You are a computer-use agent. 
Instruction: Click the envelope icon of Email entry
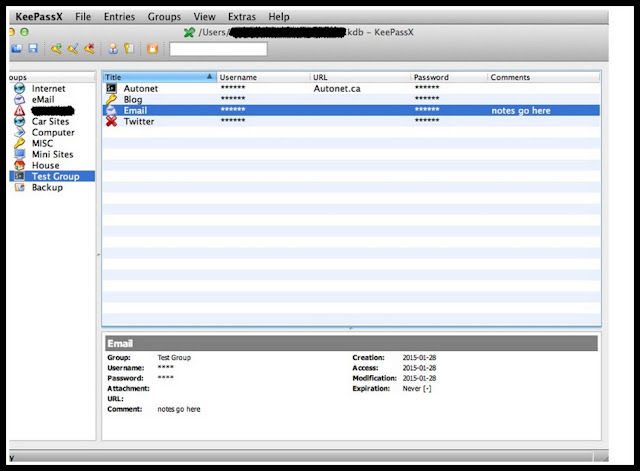111,110
